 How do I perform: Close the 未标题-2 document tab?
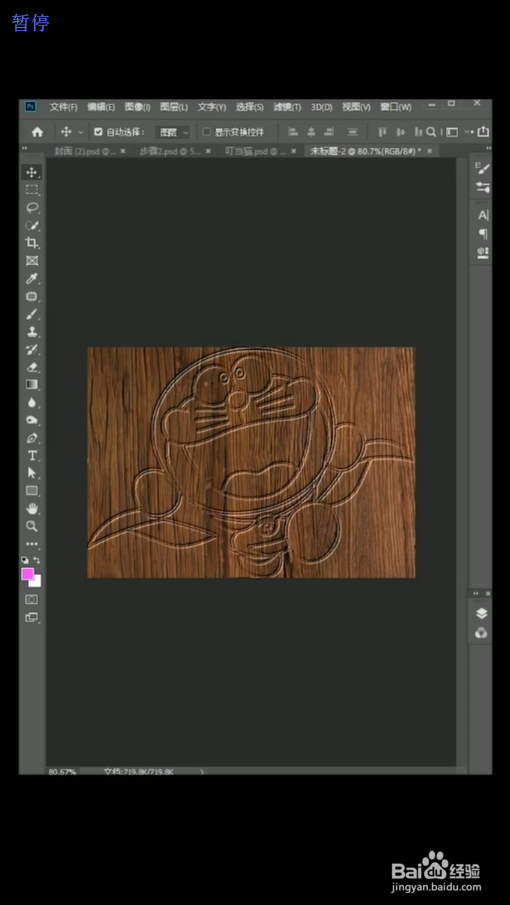pyautogui.click(x=432, y=151)
